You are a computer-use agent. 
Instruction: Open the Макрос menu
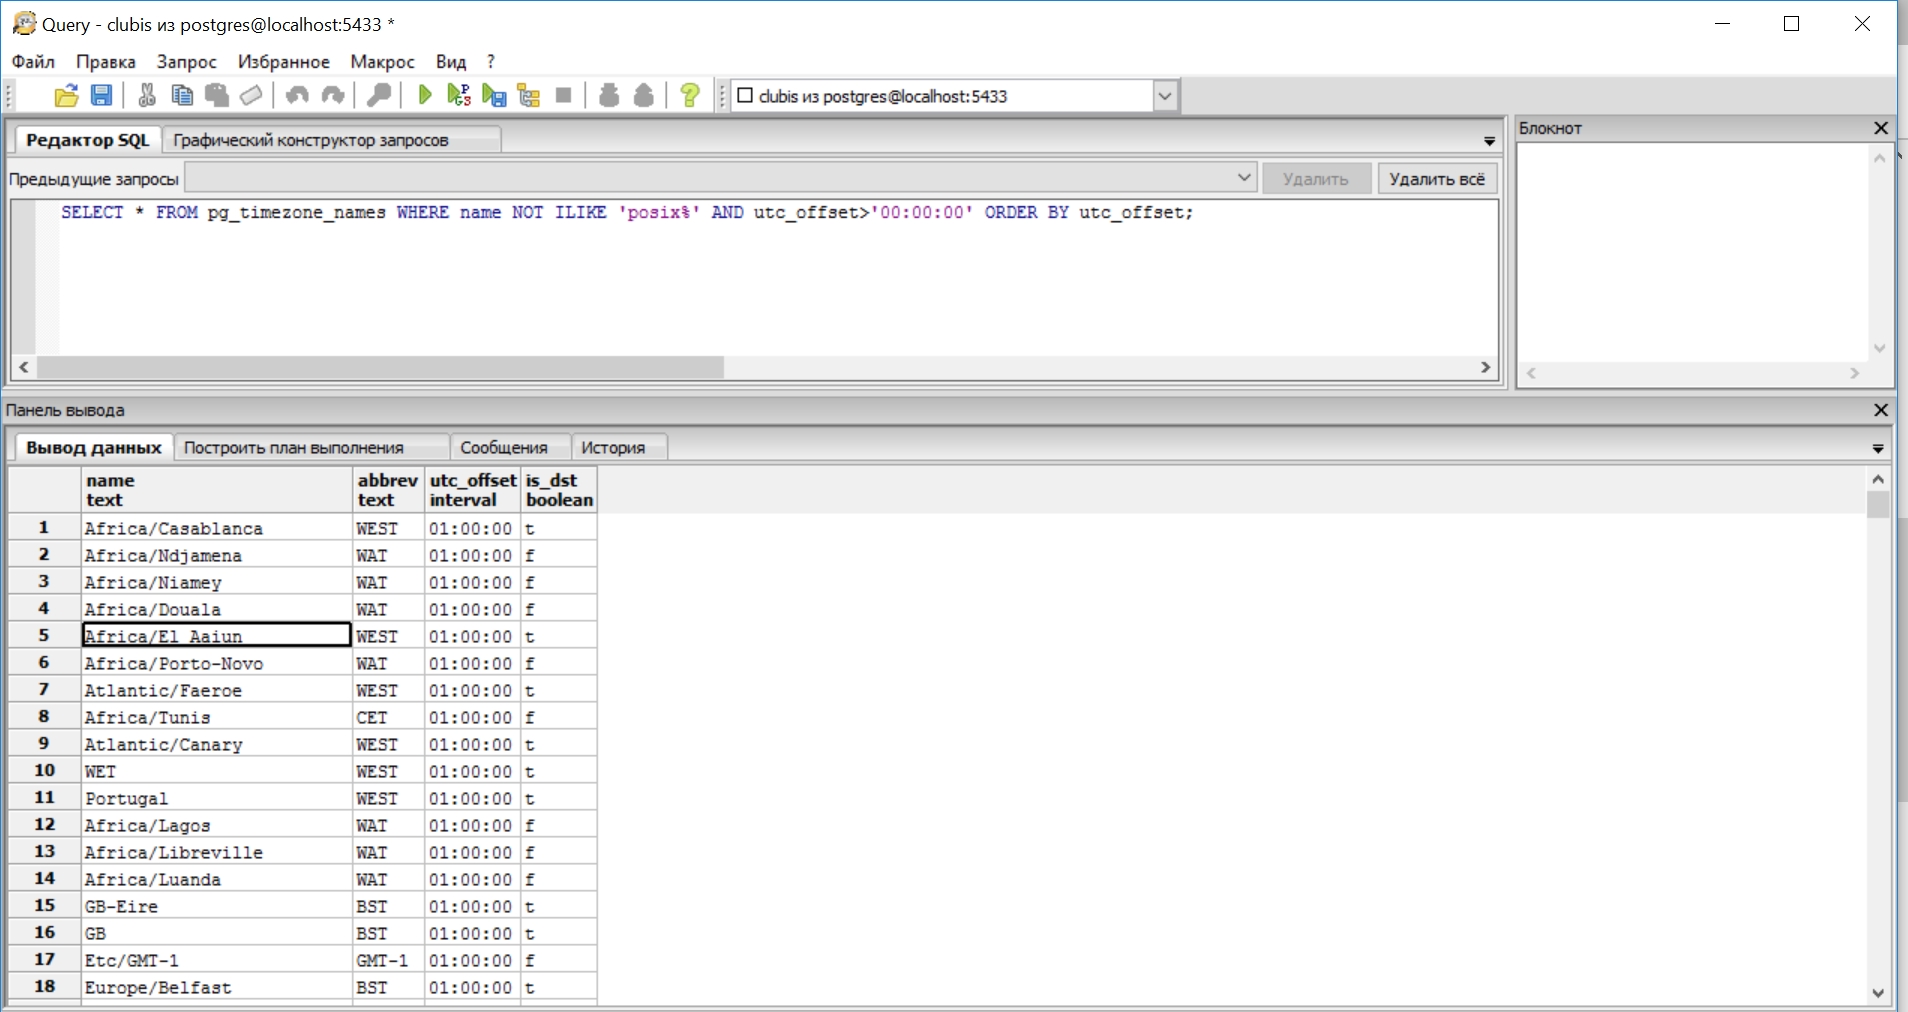pyautogui.click(x=383, y=61)
